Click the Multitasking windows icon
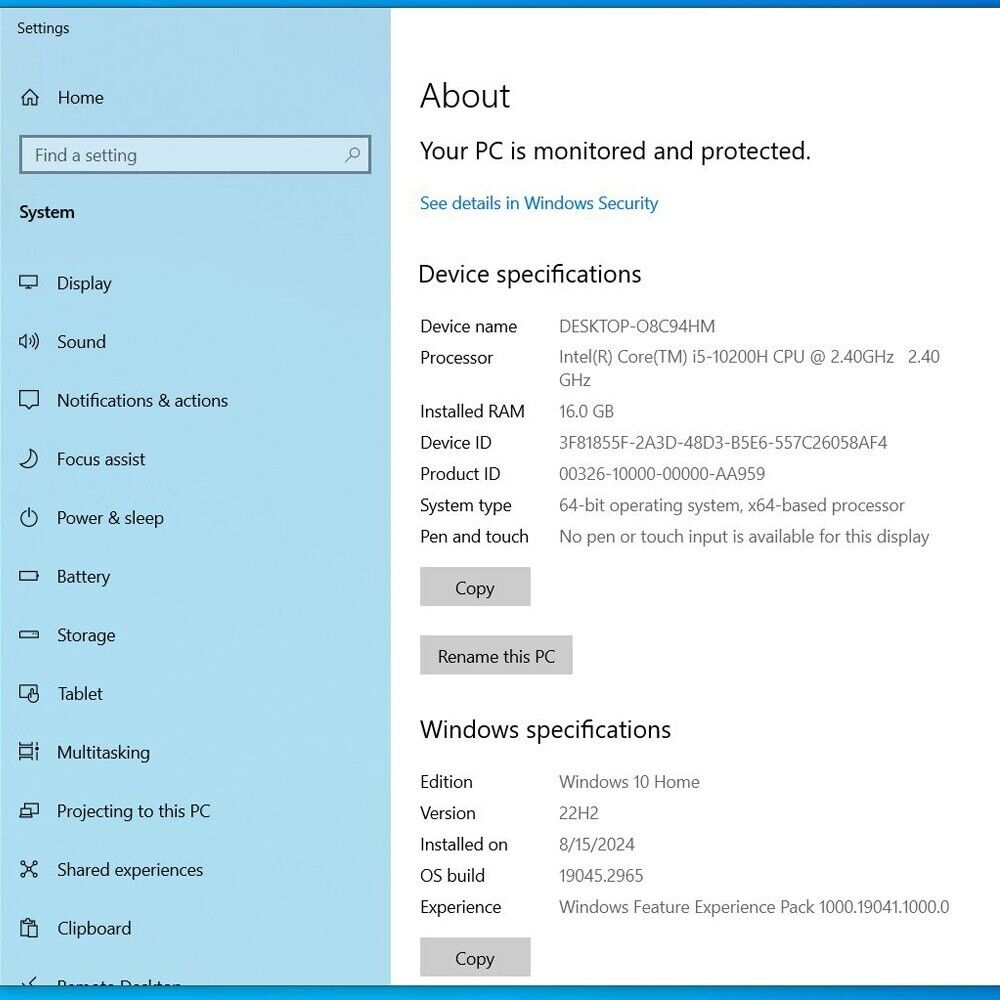Viewport: 1000px width, 1000px height. tap(29, 752)
